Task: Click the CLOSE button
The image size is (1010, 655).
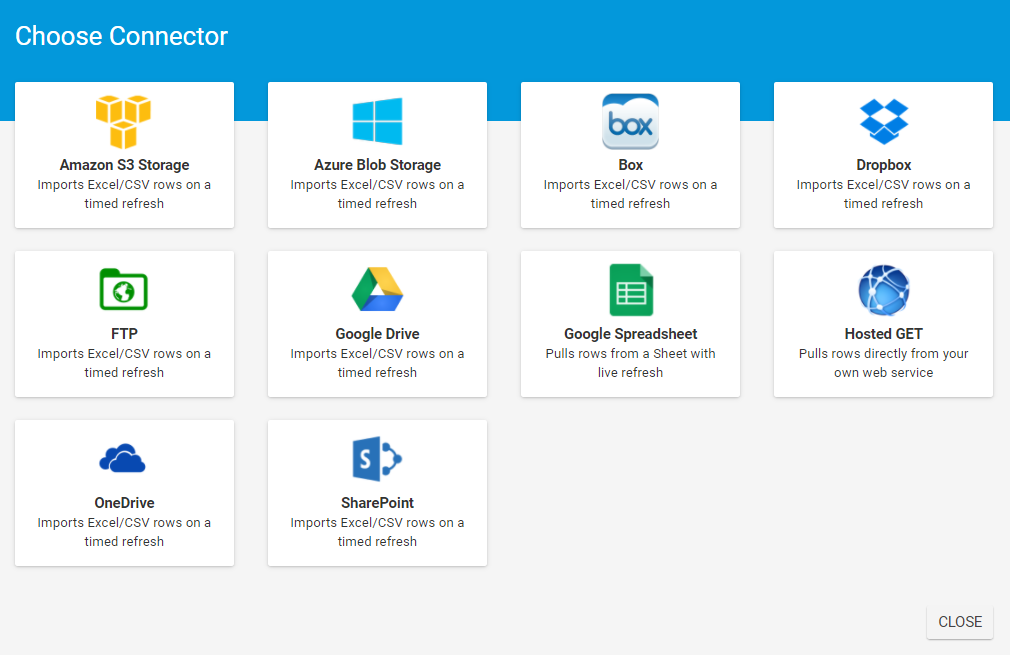Action: coord(960,622)
